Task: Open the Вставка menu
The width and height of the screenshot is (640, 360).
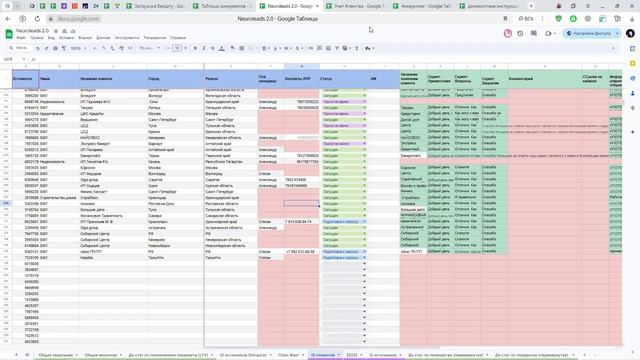Action: point(67,38)
